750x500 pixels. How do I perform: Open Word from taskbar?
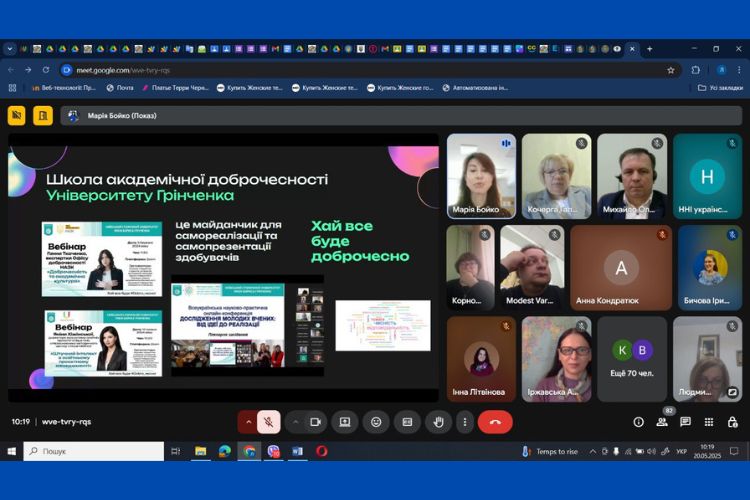point(297,451)
